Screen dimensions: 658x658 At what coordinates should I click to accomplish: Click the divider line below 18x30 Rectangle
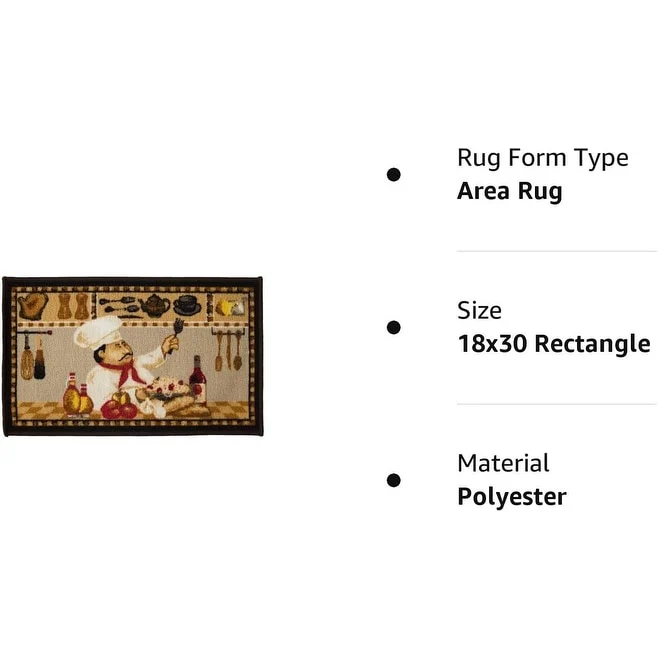(x=556, y=404)
